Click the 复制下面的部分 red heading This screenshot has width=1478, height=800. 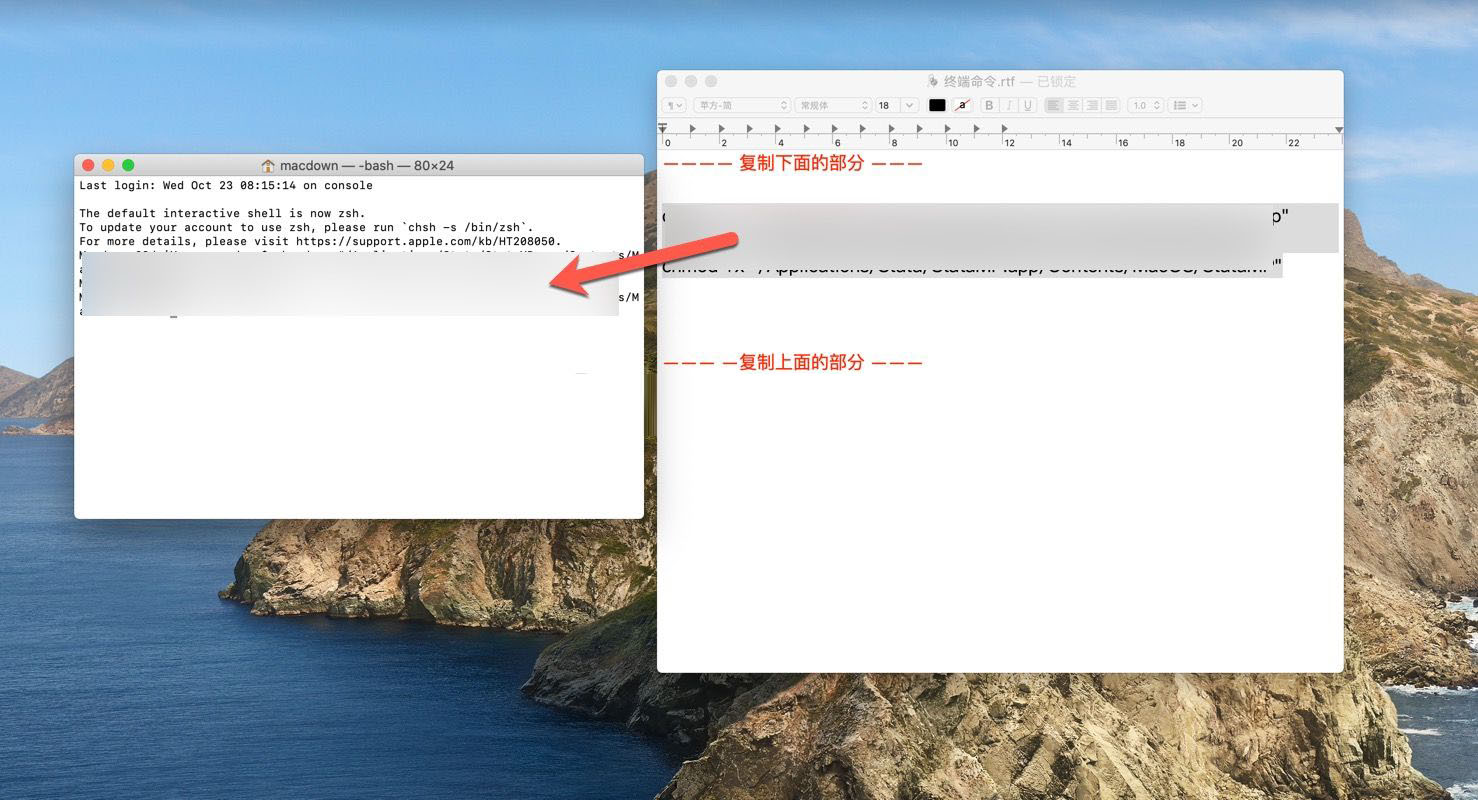click(801, 163)
